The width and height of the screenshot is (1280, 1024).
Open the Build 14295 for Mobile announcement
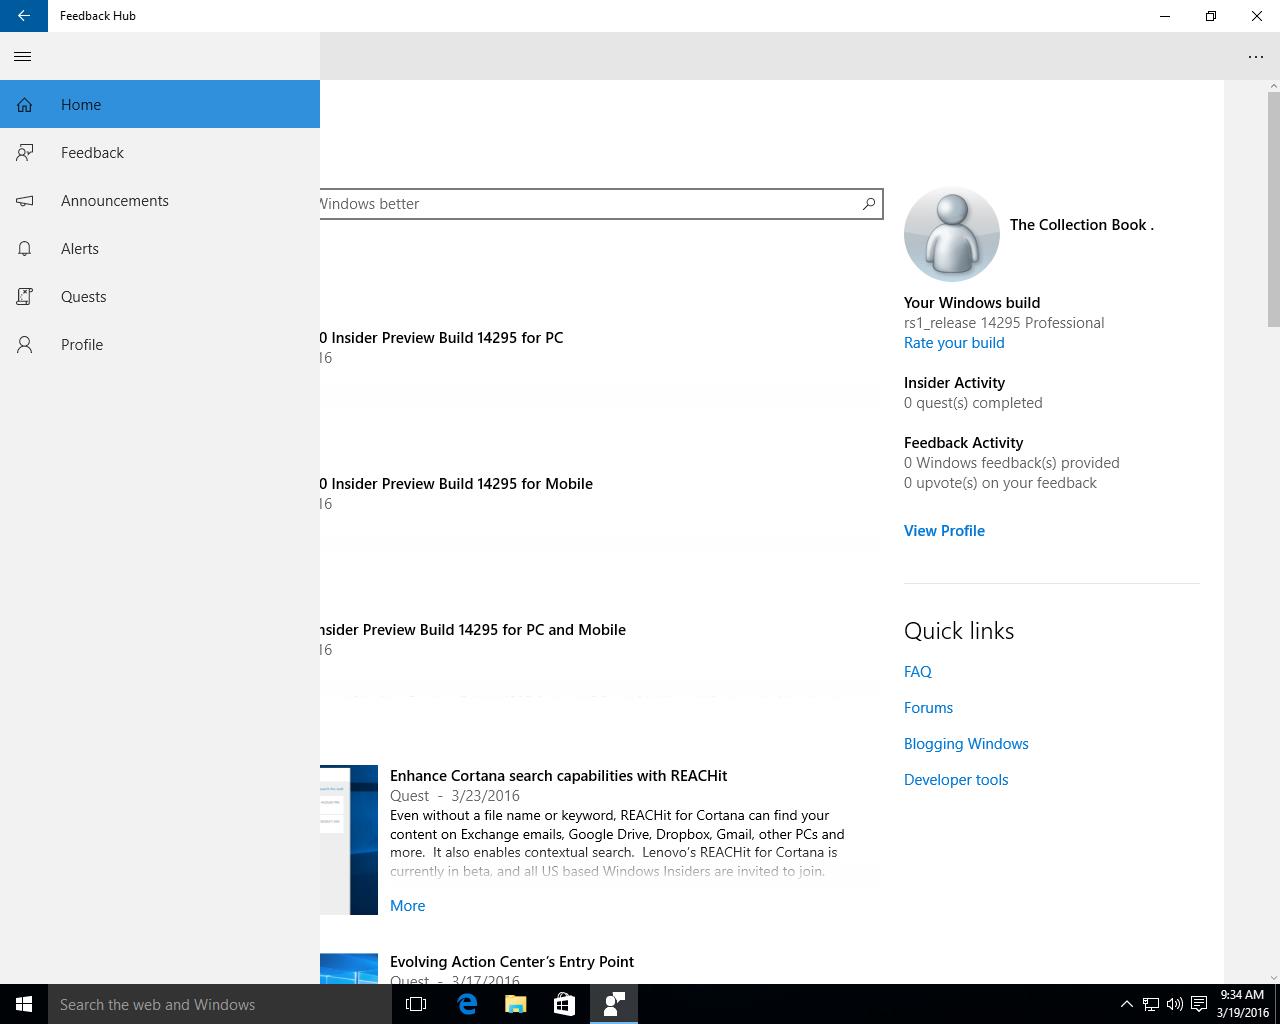tap(456, 484)
